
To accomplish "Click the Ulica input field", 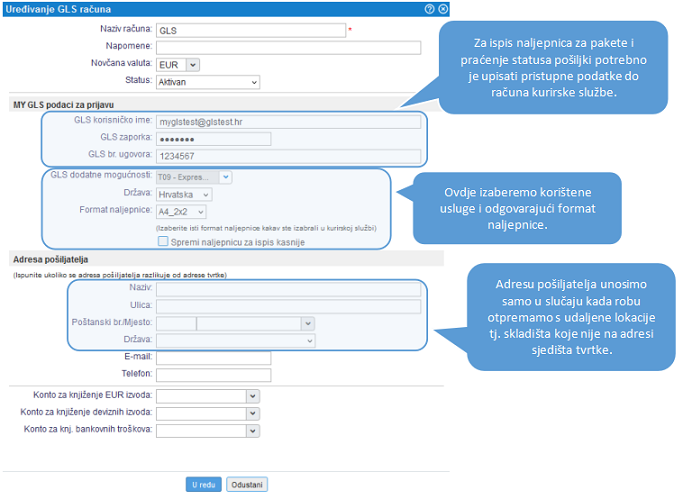I will coord(289,307).
